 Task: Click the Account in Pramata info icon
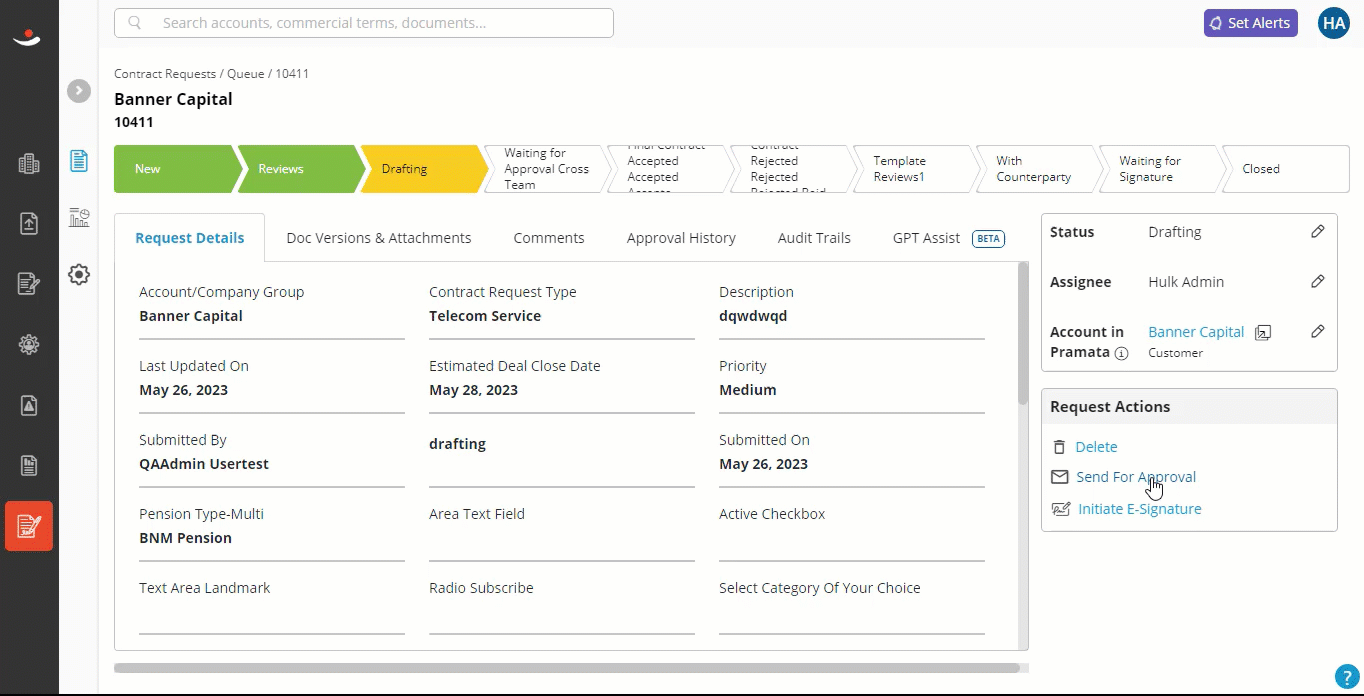coord(1121,353)
